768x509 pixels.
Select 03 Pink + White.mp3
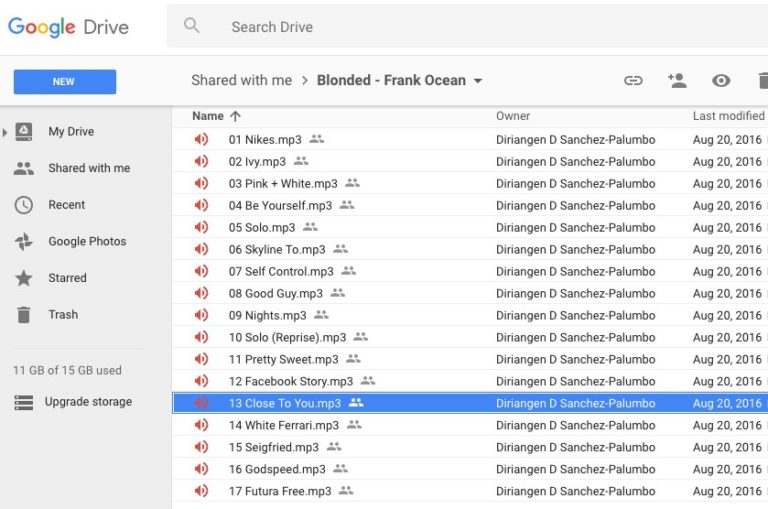[x=283, y=184]
